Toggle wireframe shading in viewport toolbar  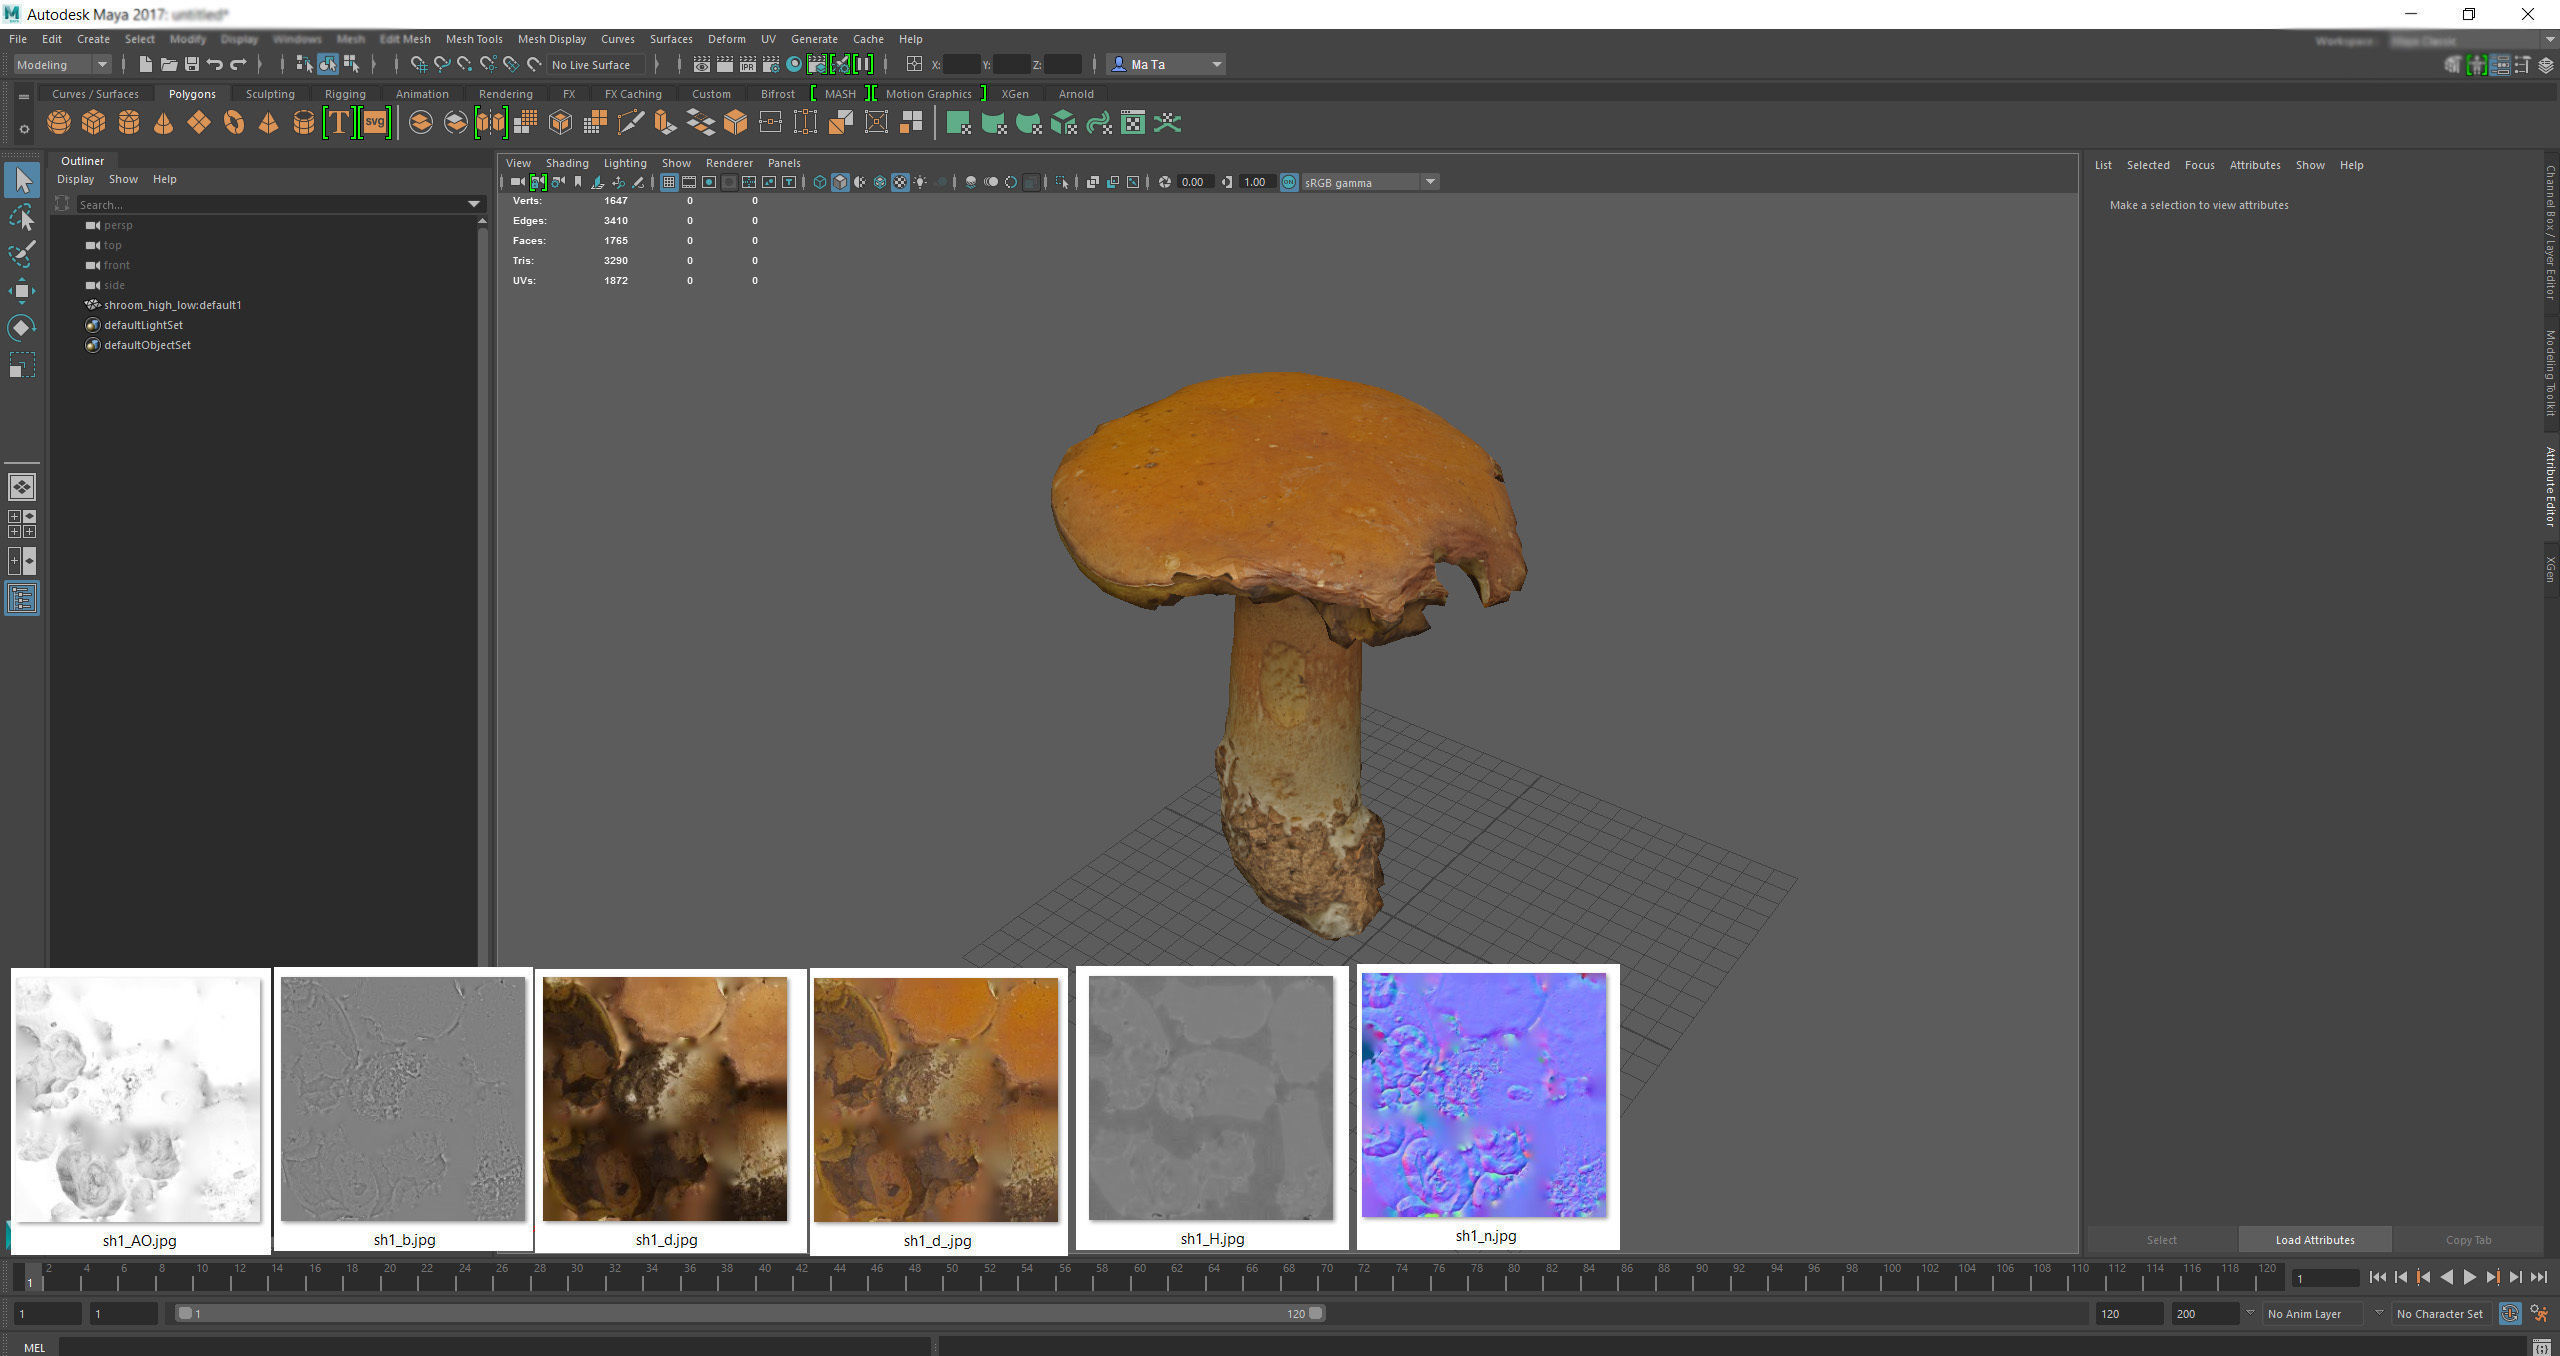(x=819, y=182)
